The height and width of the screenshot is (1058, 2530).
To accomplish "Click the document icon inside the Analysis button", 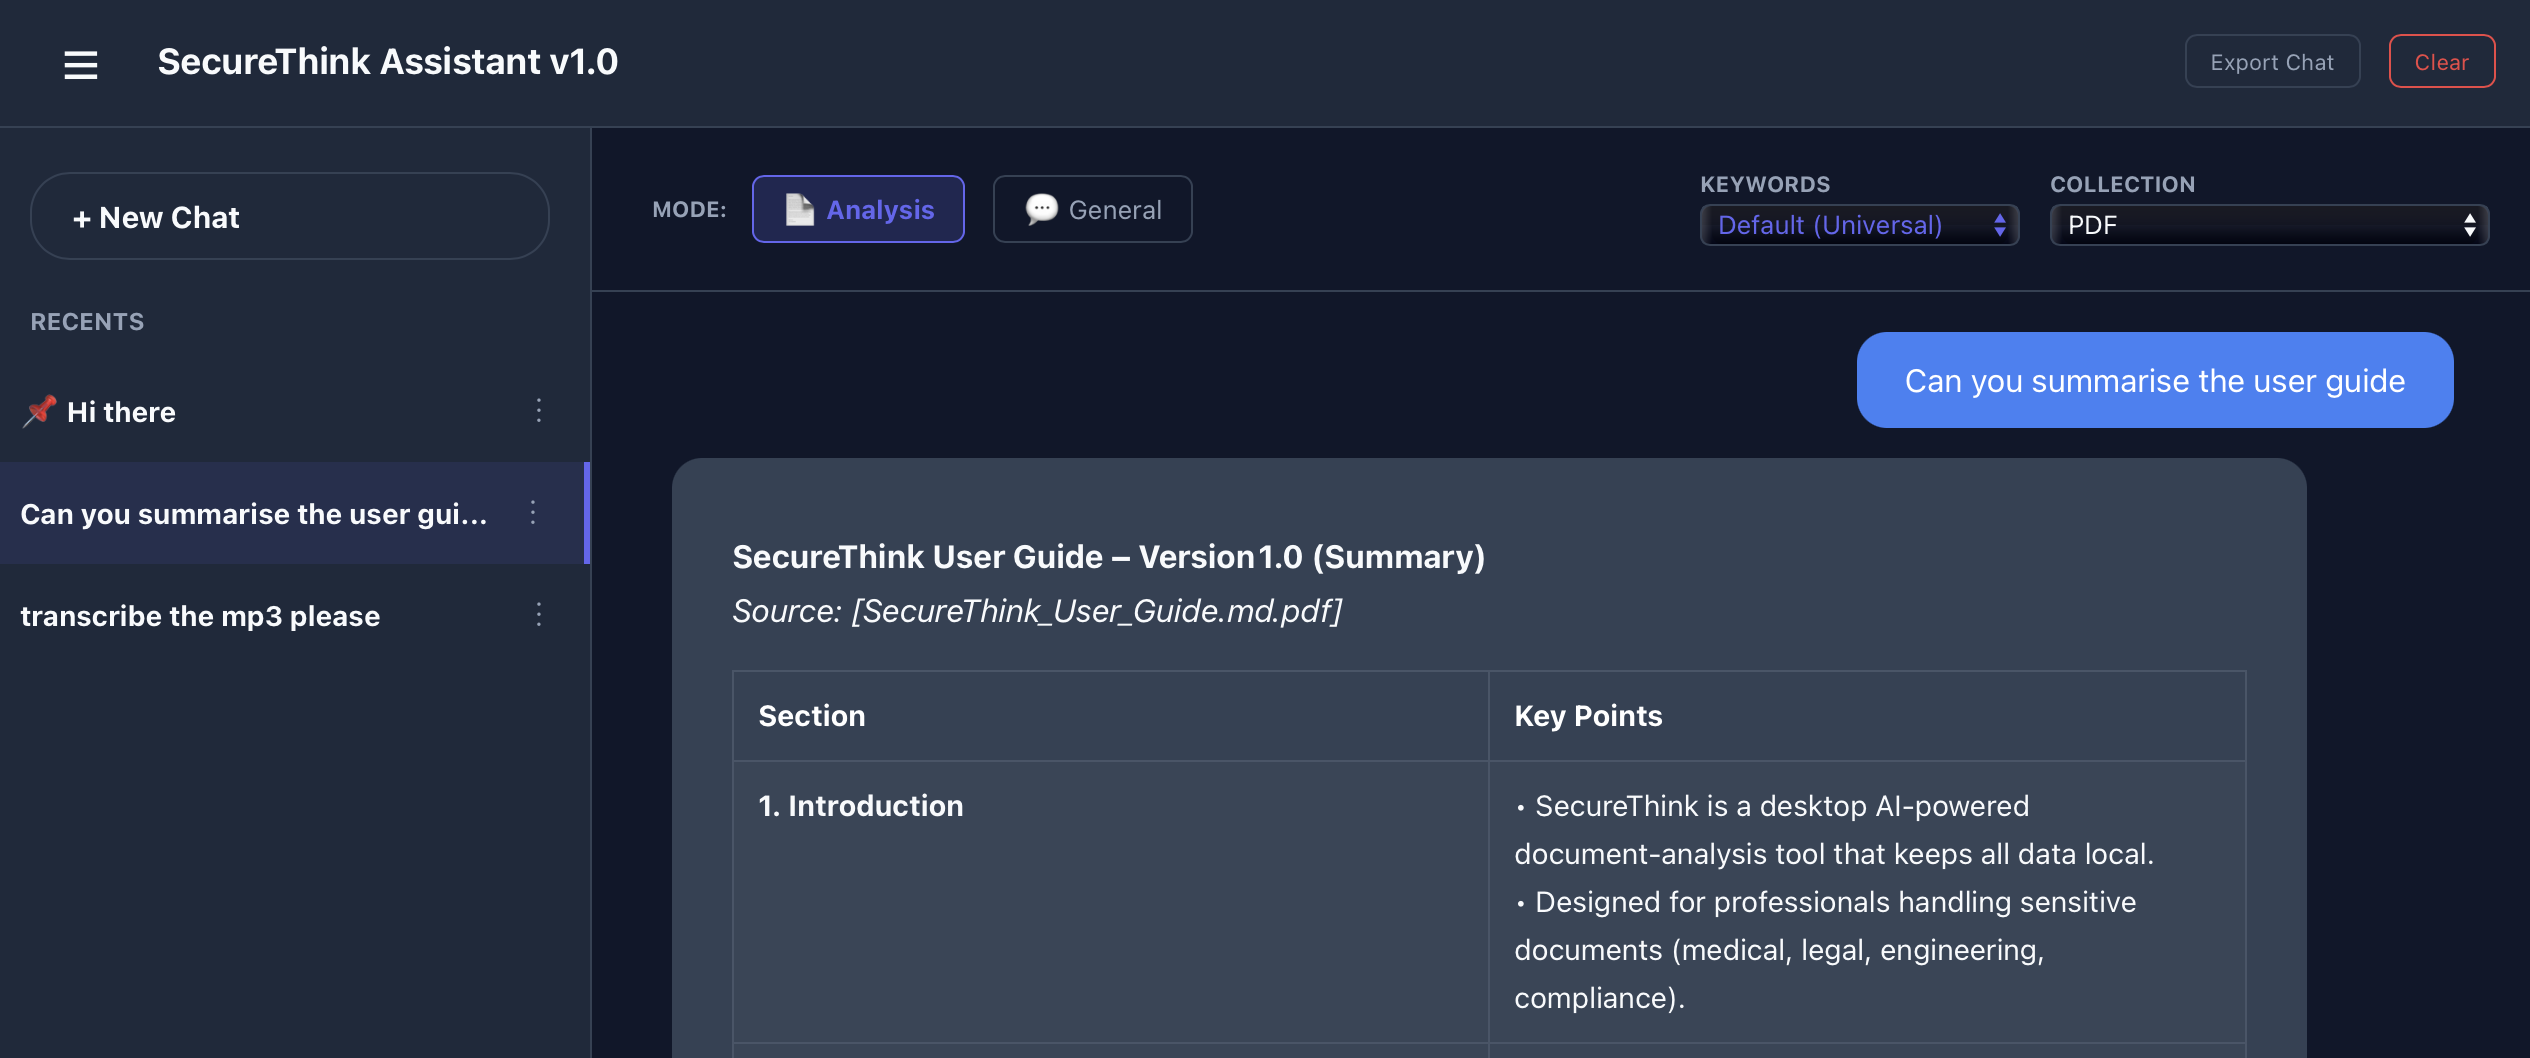I will [x=799, y=209].
